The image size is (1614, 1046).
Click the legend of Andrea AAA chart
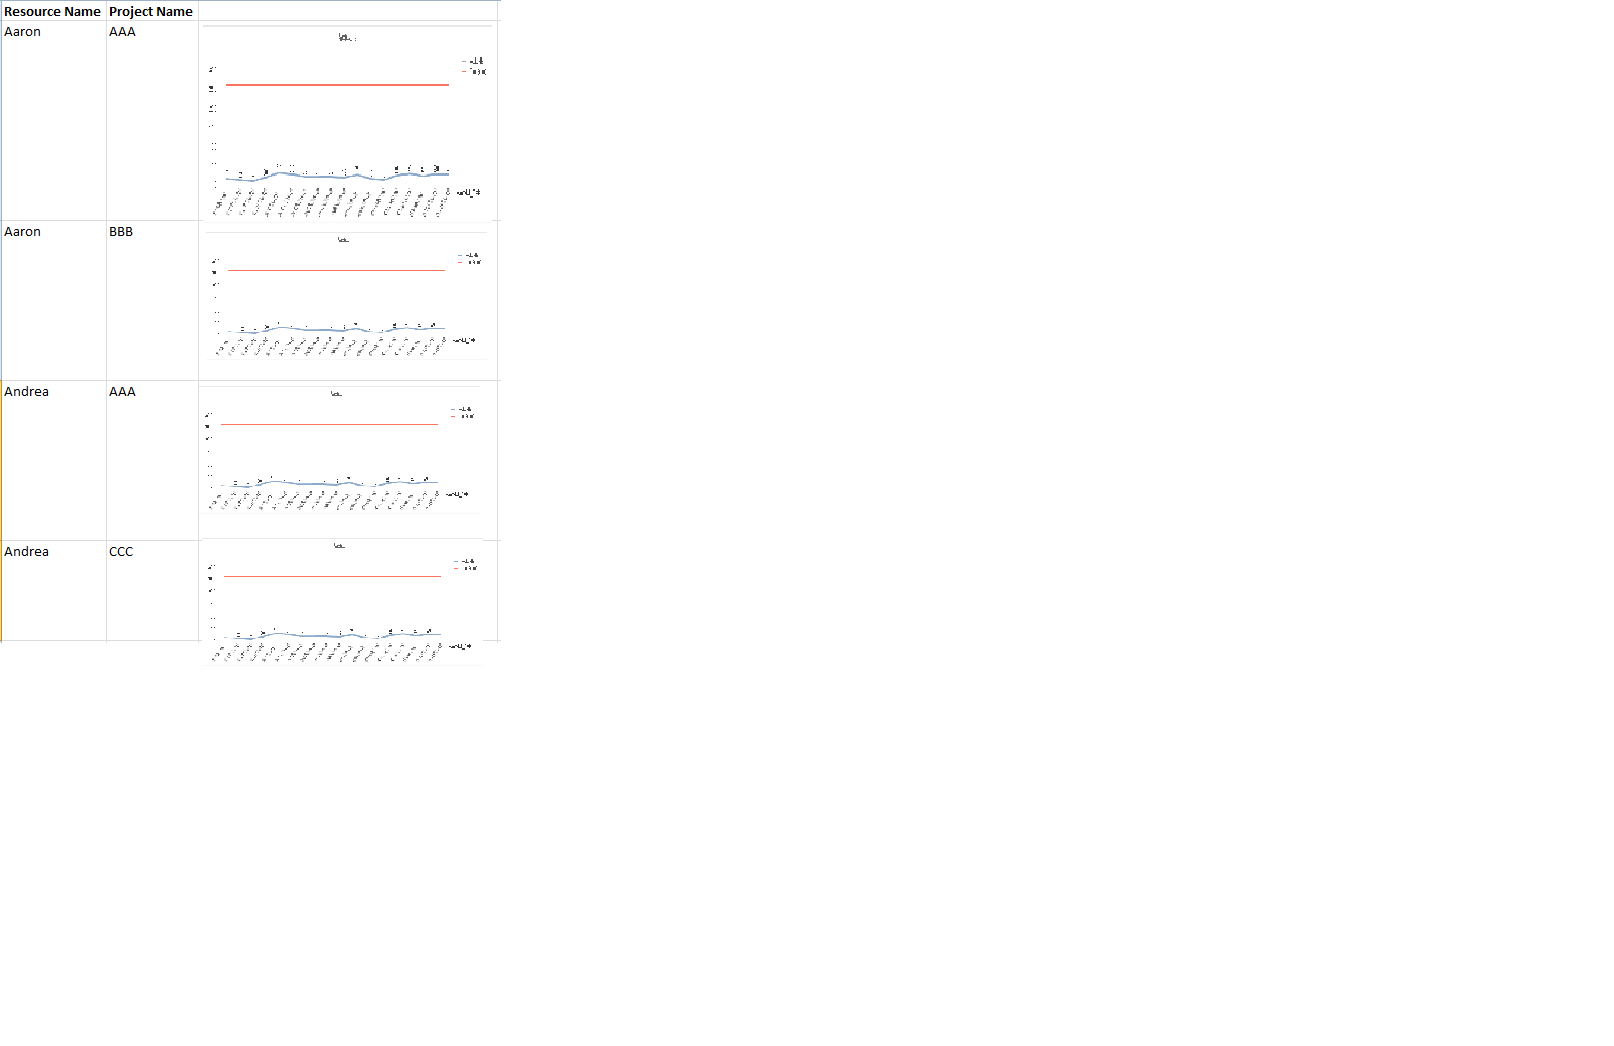coord(462,412)
